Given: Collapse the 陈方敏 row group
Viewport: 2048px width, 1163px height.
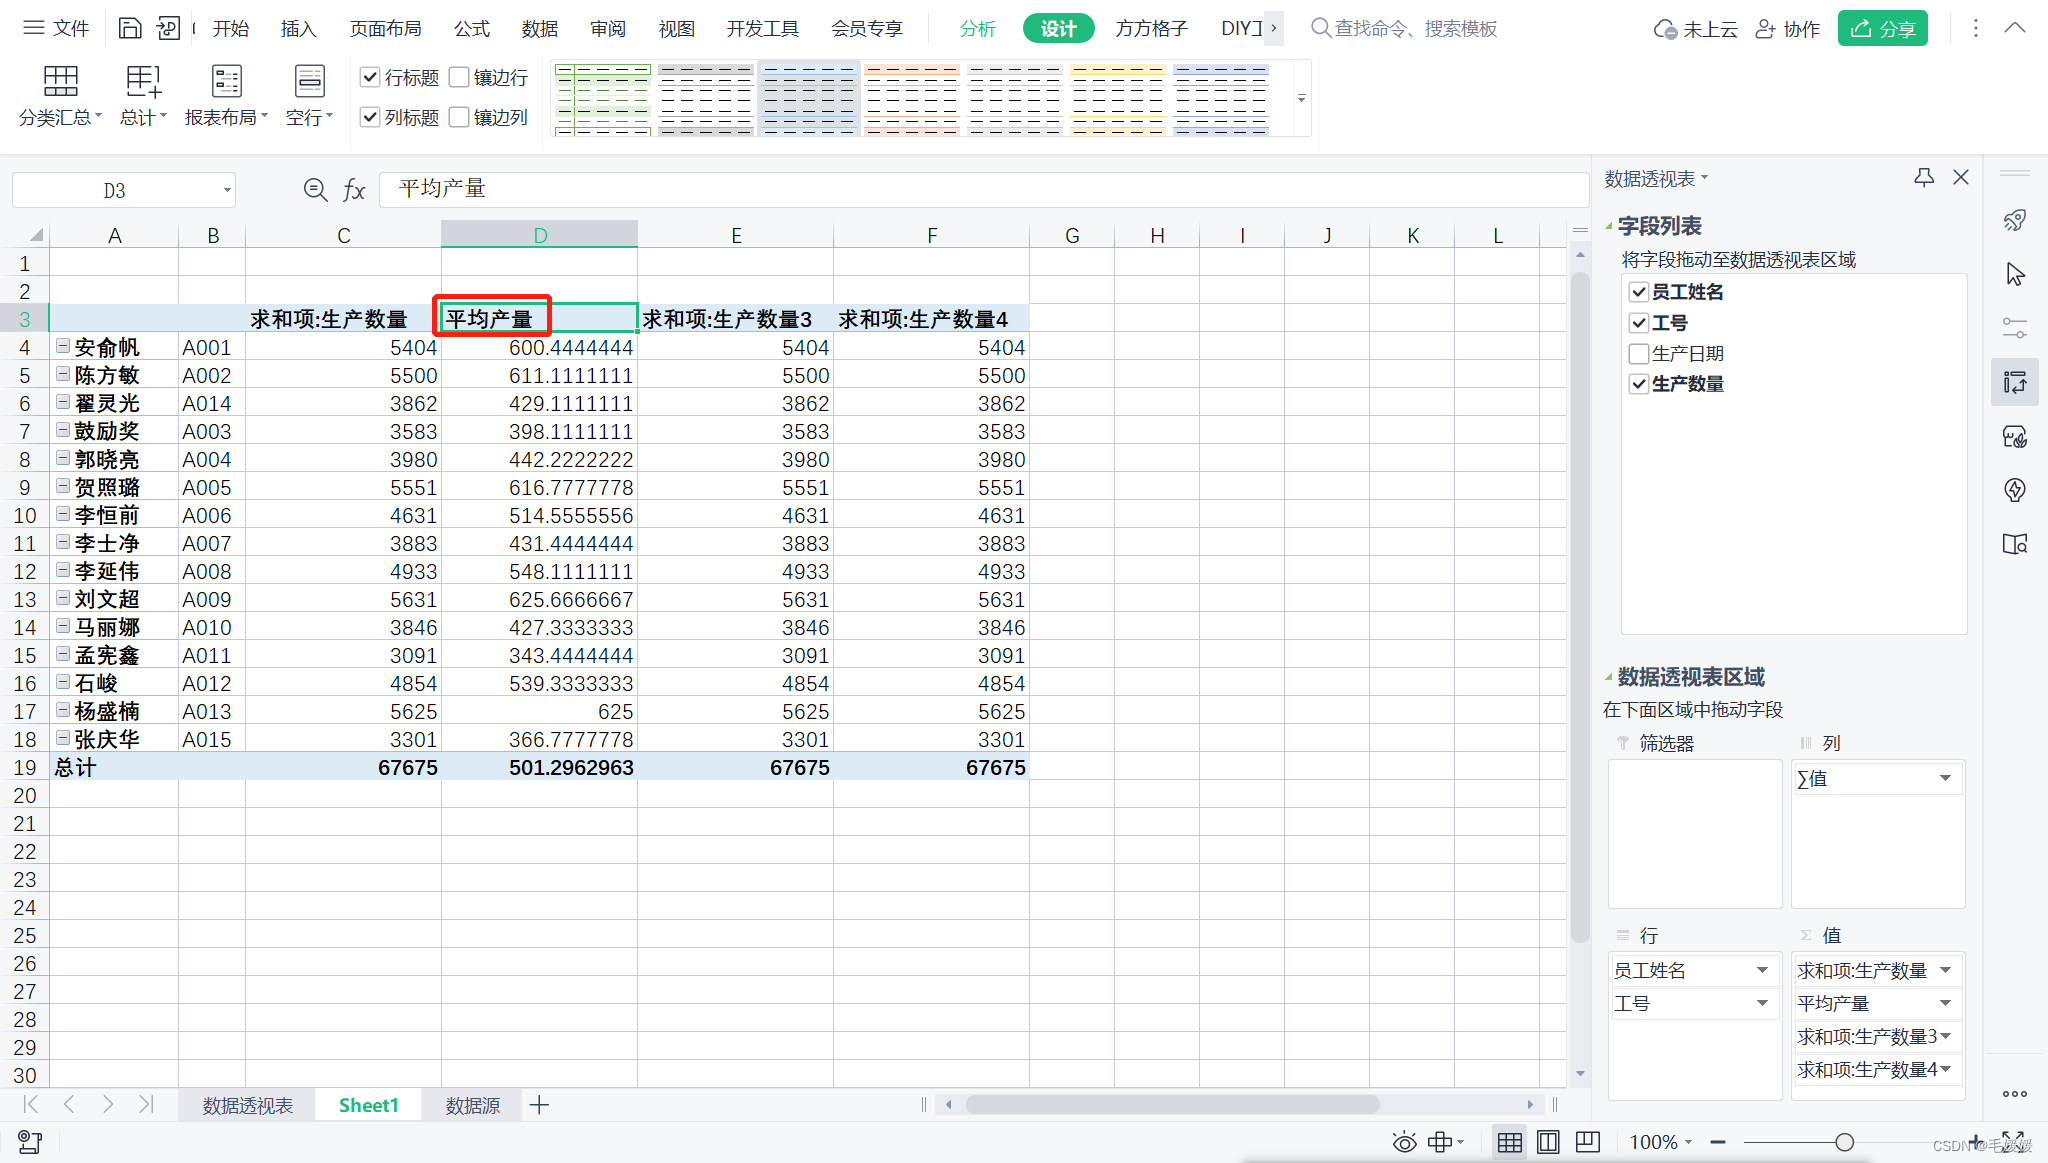Looking at the screenshot, I should [x=63, y=374].
